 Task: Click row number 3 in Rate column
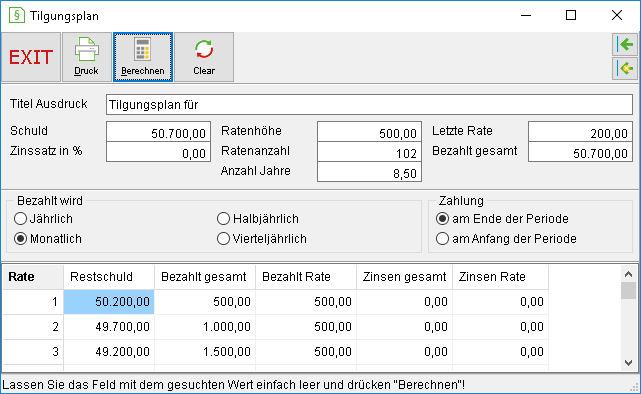point(33,352)
